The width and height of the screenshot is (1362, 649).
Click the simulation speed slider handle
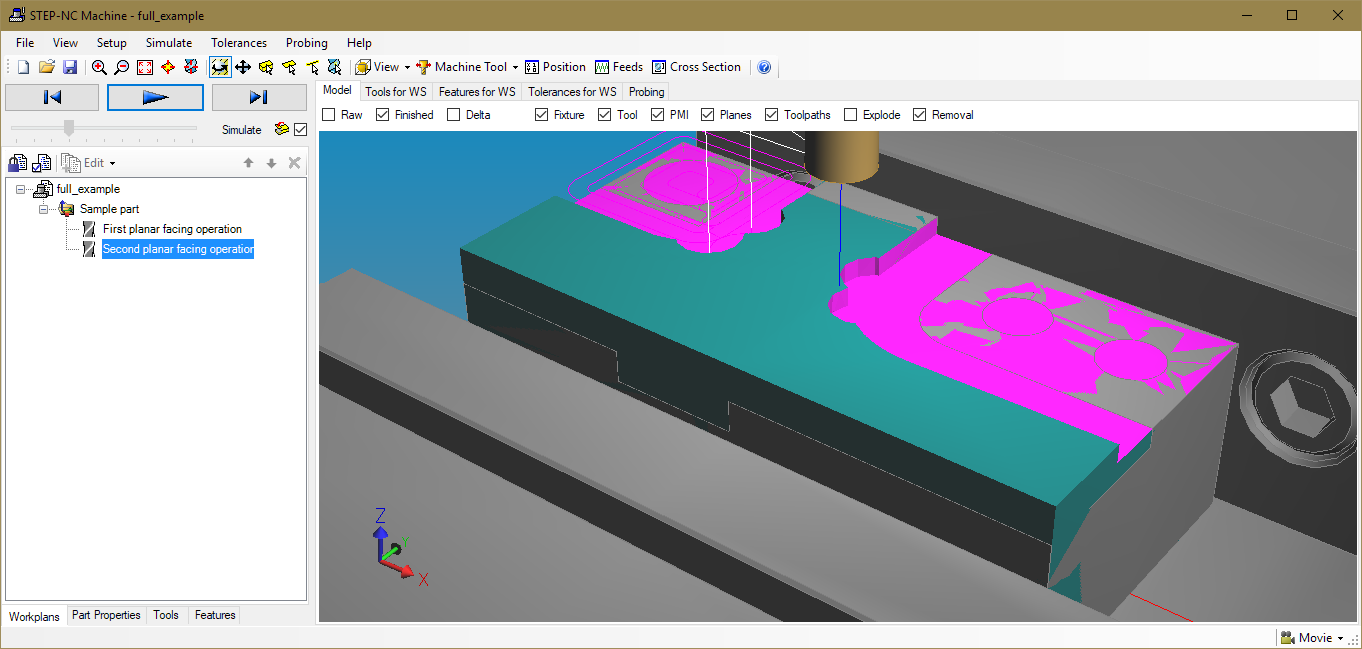(x=69, y=128)
